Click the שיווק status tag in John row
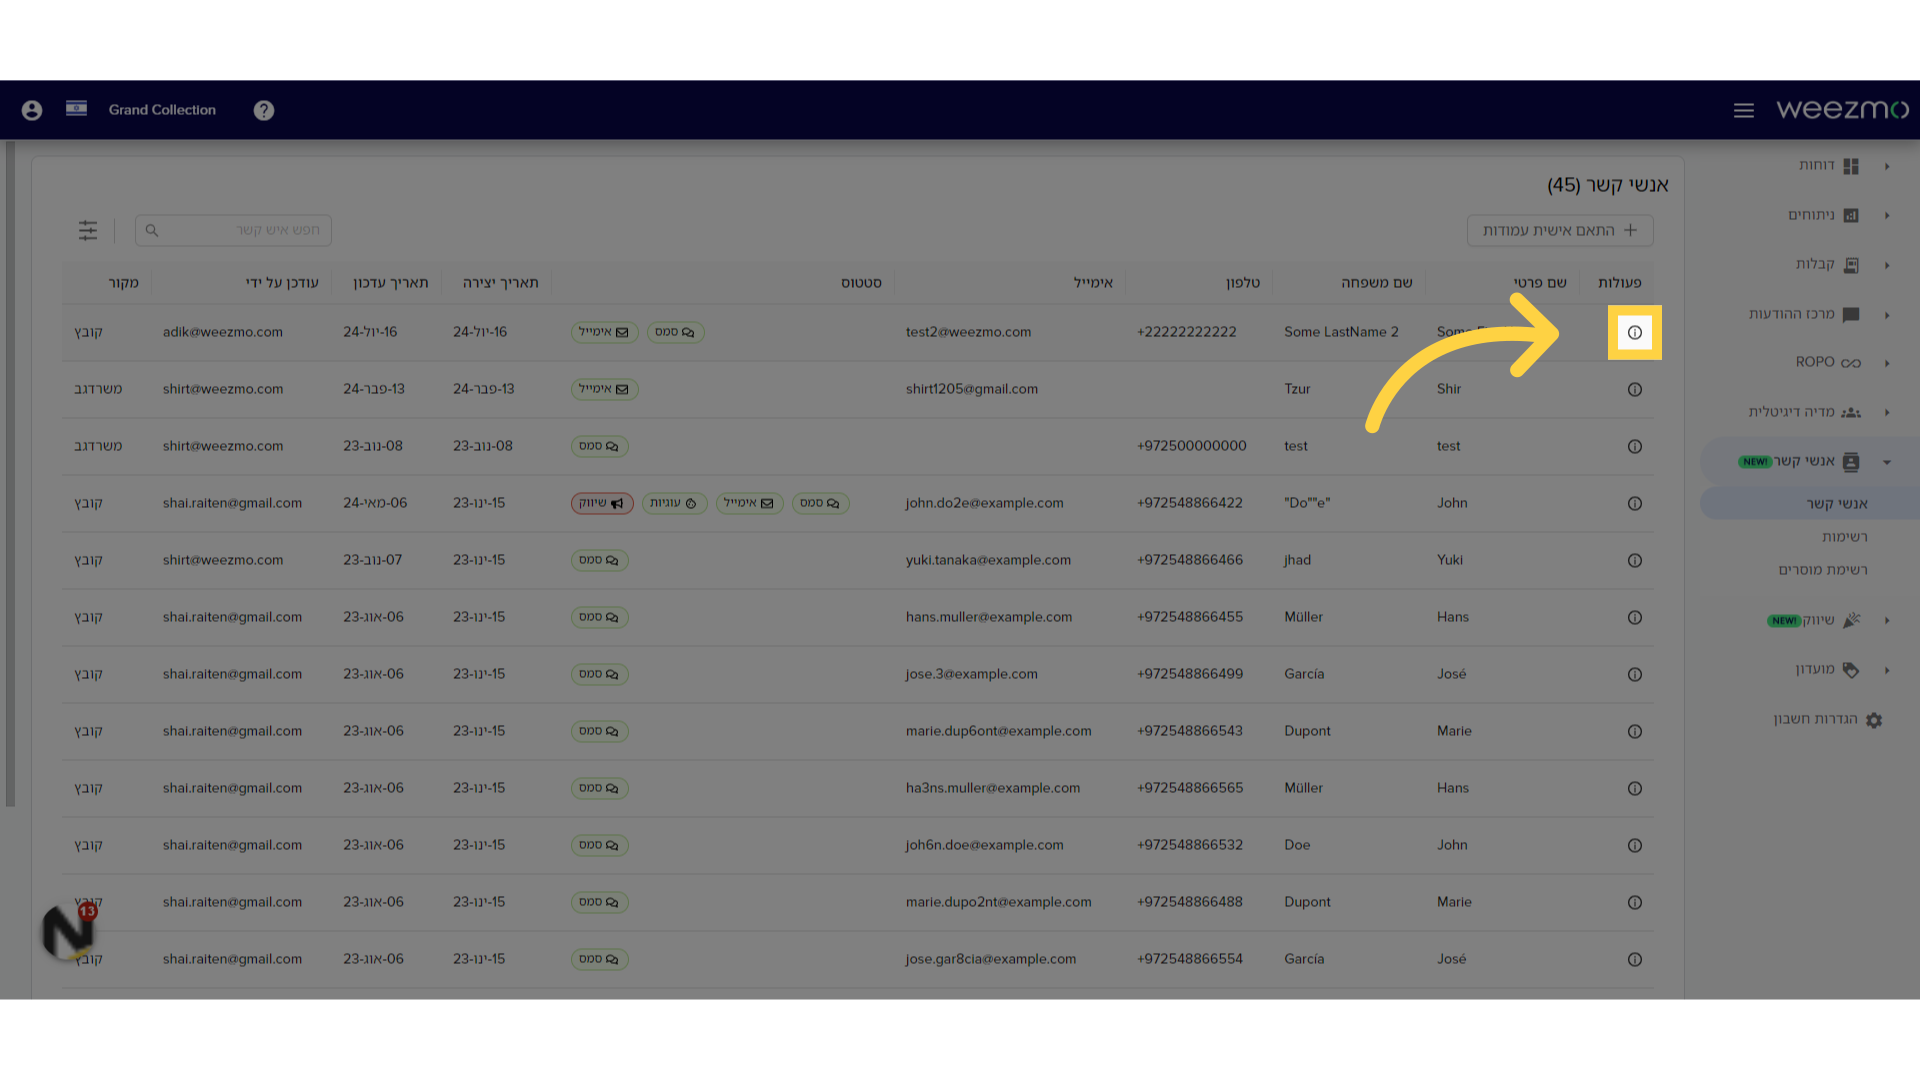This screenshot has width=1920, height=1080. coord(602,503)
